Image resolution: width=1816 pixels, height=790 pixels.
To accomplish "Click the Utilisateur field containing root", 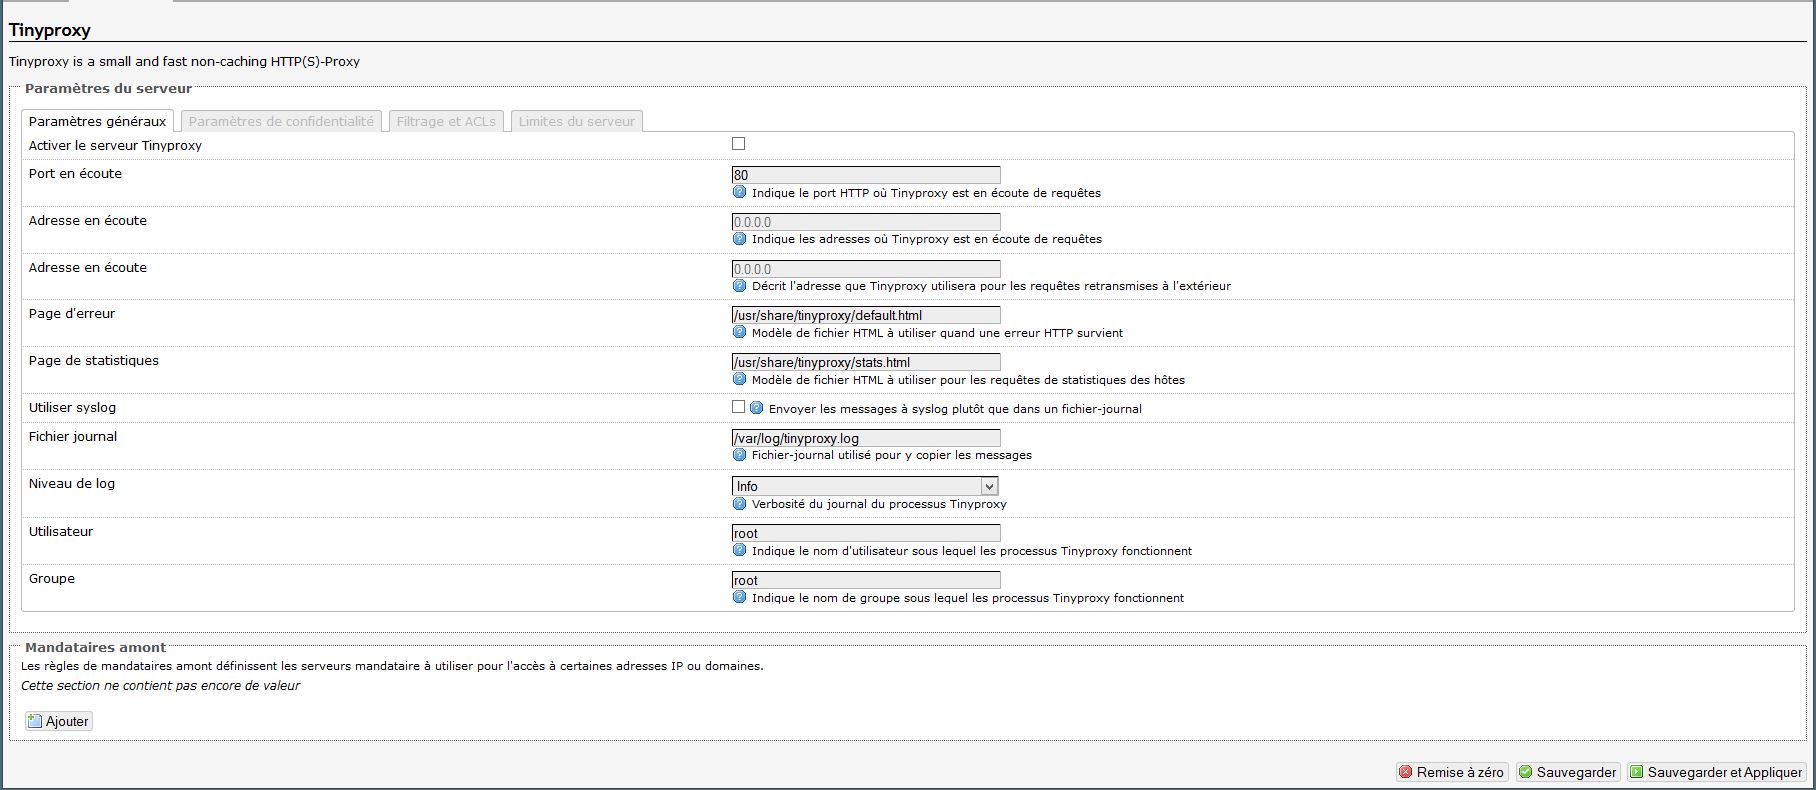I will [x=866, y=533].
